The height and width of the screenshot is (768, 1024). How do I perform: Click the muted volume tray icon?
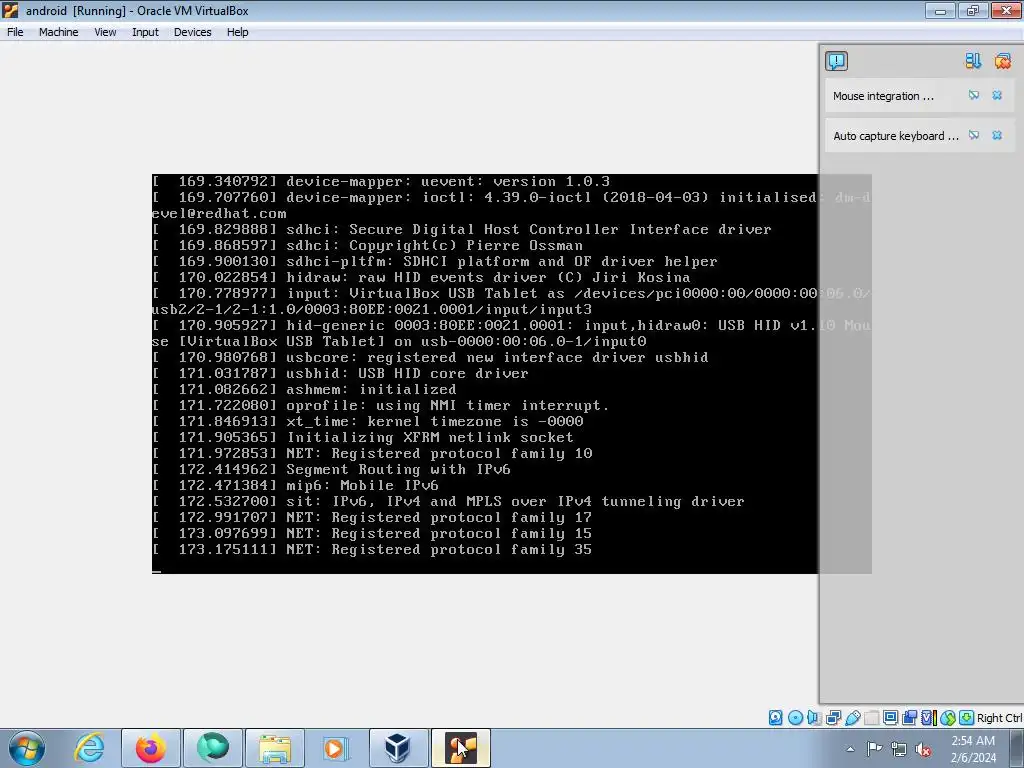pyautogui.click(x=923, y=750)
